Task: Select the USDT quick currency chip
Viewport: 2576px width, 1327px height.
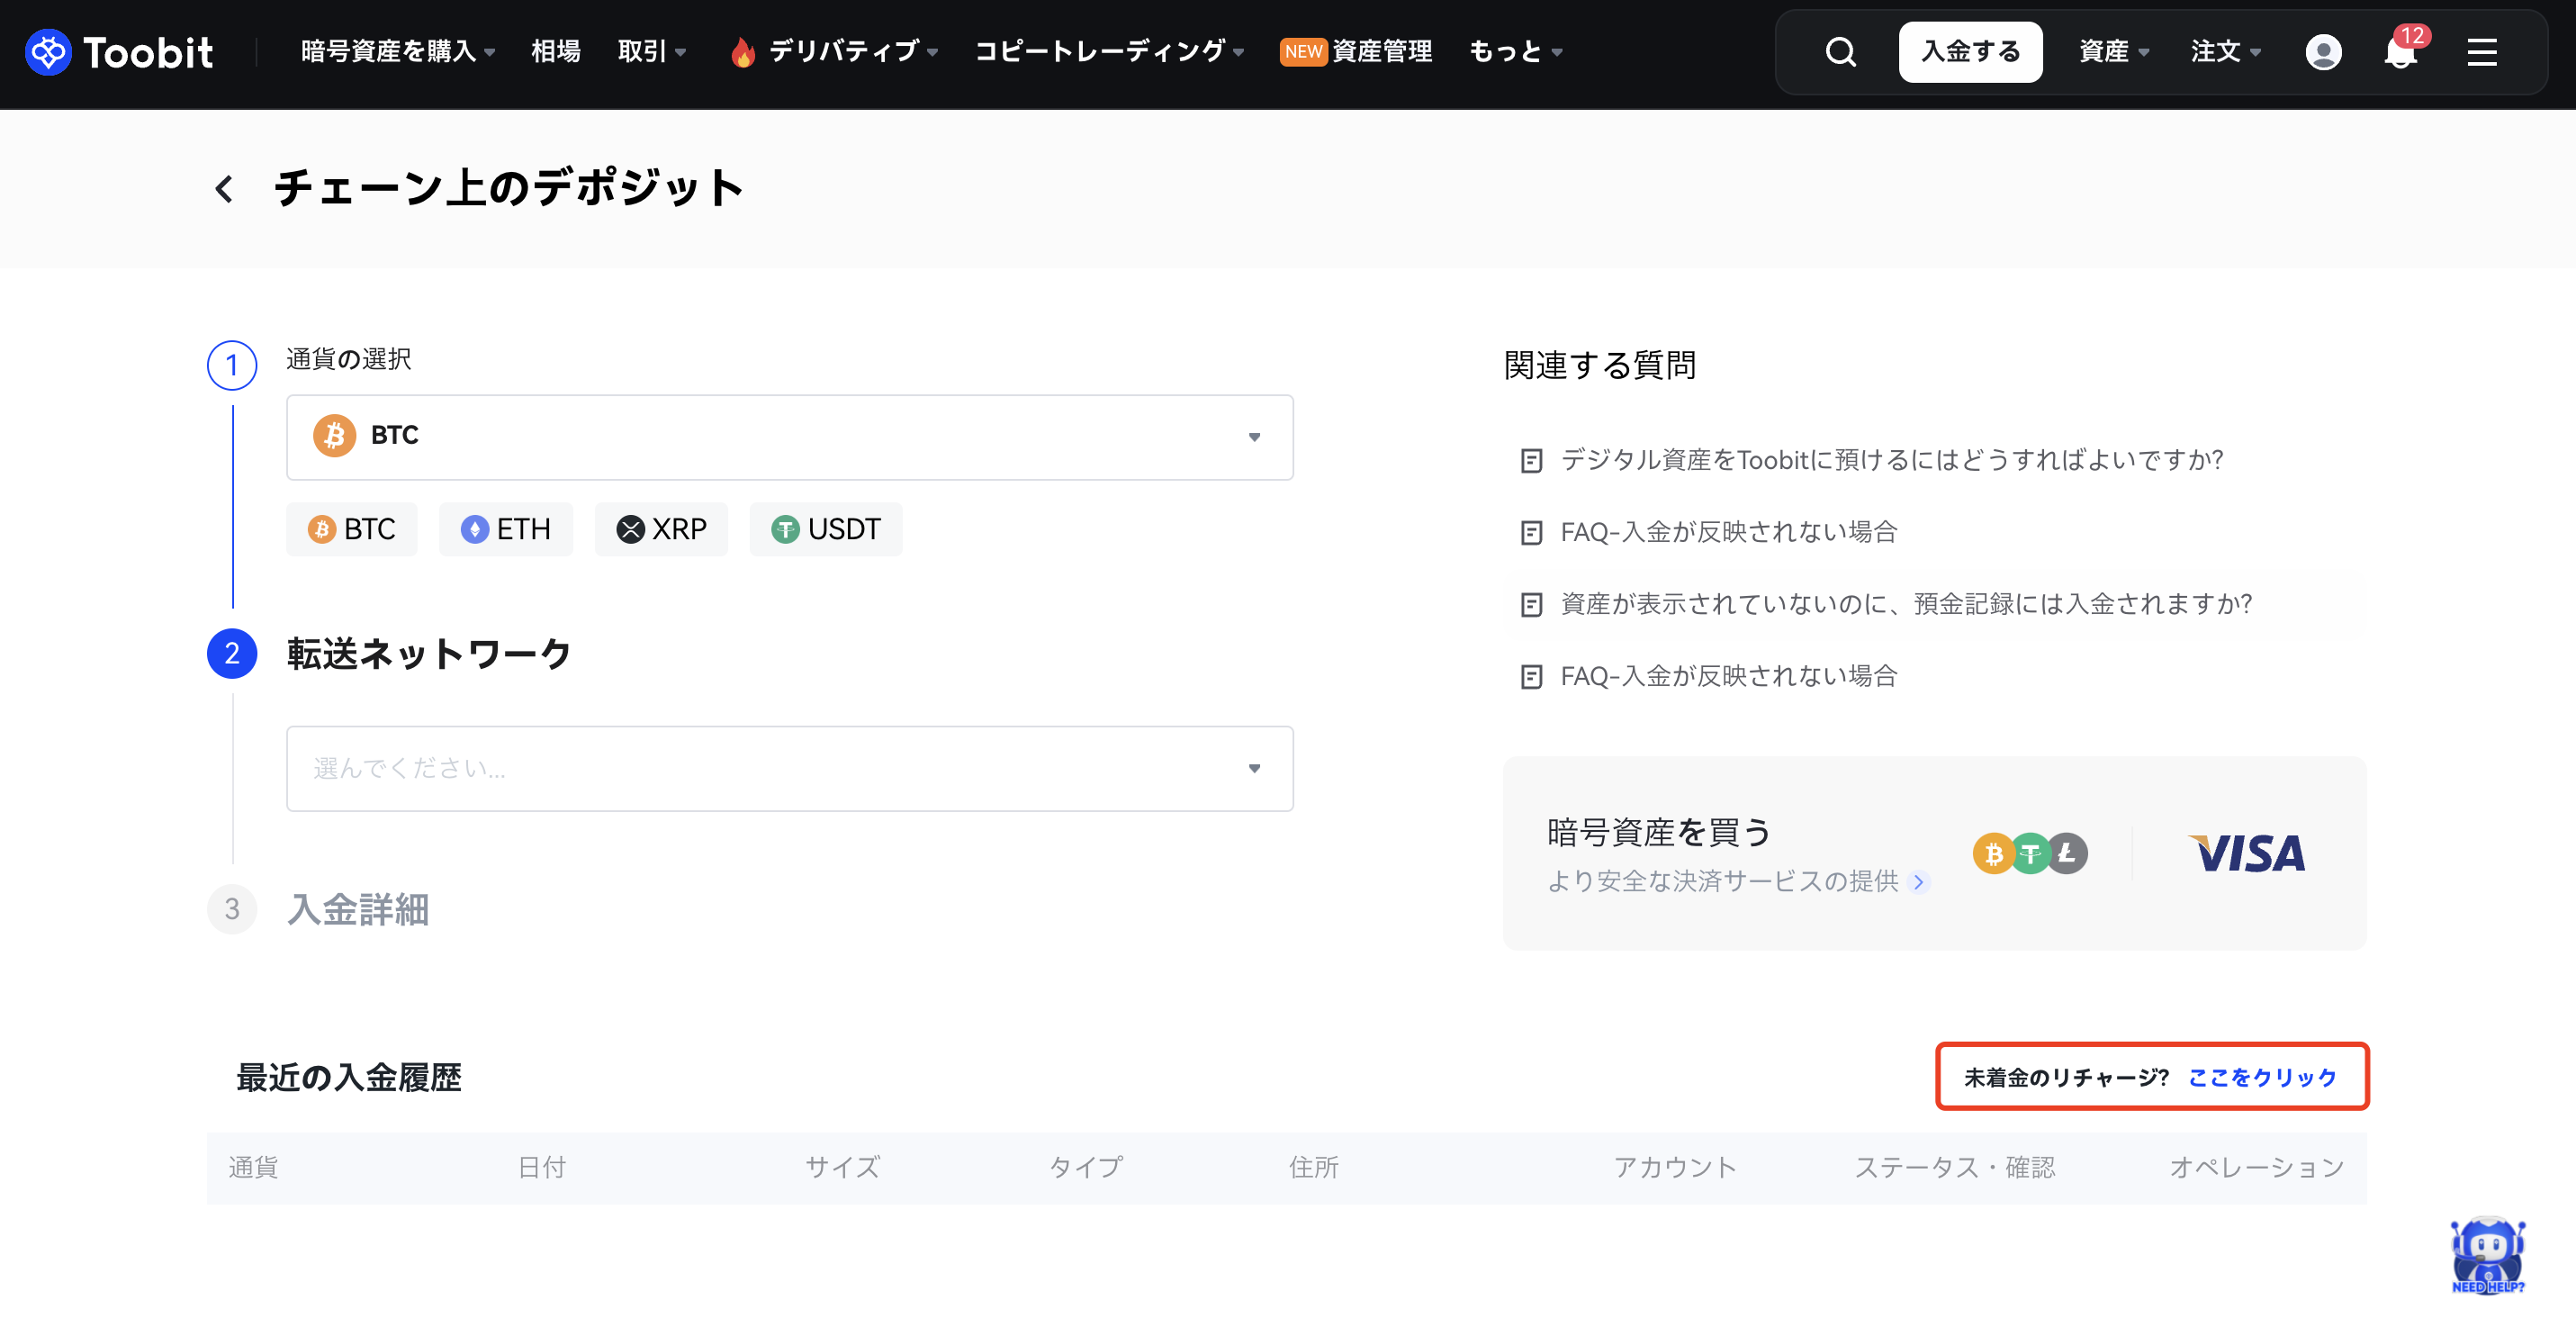Action: [x=826, y=529]
